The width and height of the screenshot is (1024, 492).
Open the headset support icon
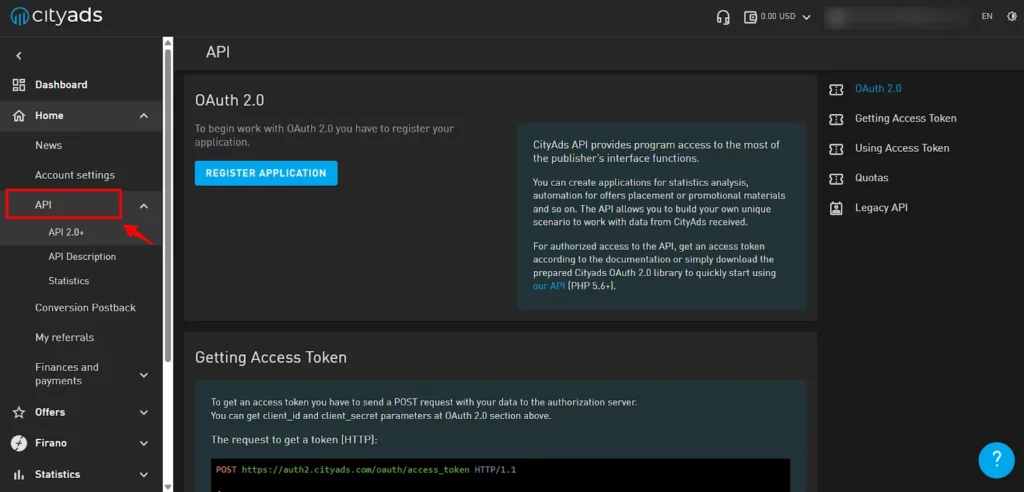pyautogui.click(x=723, y=17)
